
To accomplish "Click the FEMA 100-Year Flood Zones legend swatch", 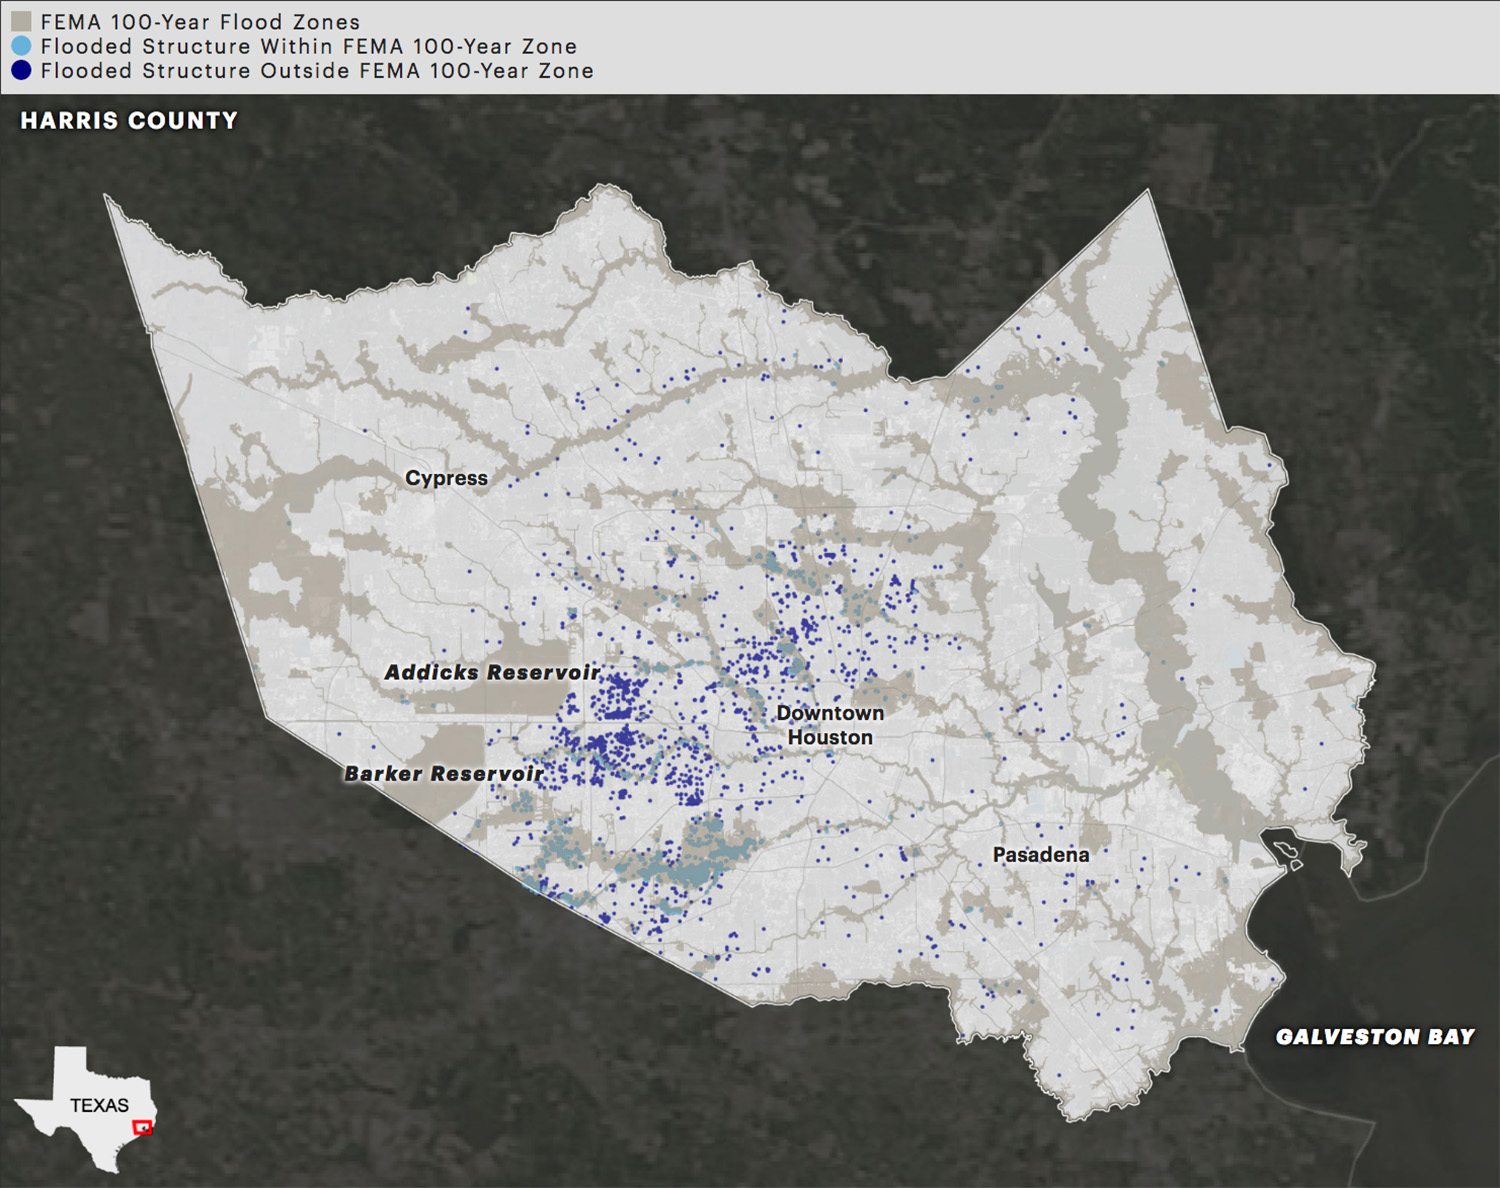I will click(21, 21).
